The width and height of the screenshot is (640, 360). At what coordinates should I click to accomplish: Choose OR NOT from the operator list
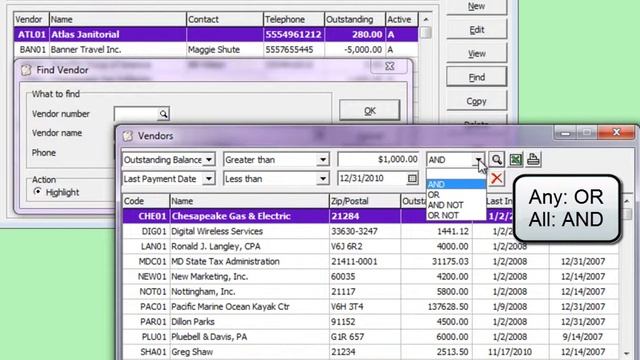click(456, 215)
